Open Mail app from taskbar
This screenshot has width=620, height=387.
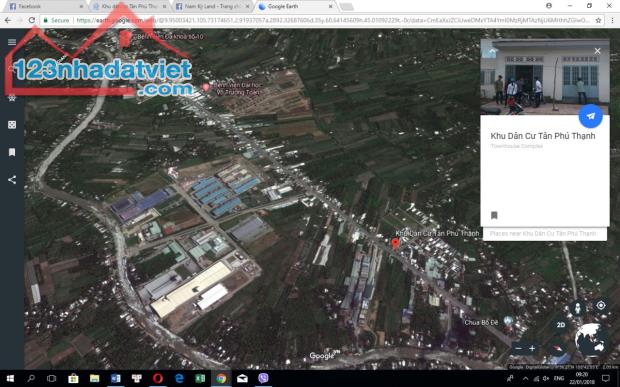point(242,378)
